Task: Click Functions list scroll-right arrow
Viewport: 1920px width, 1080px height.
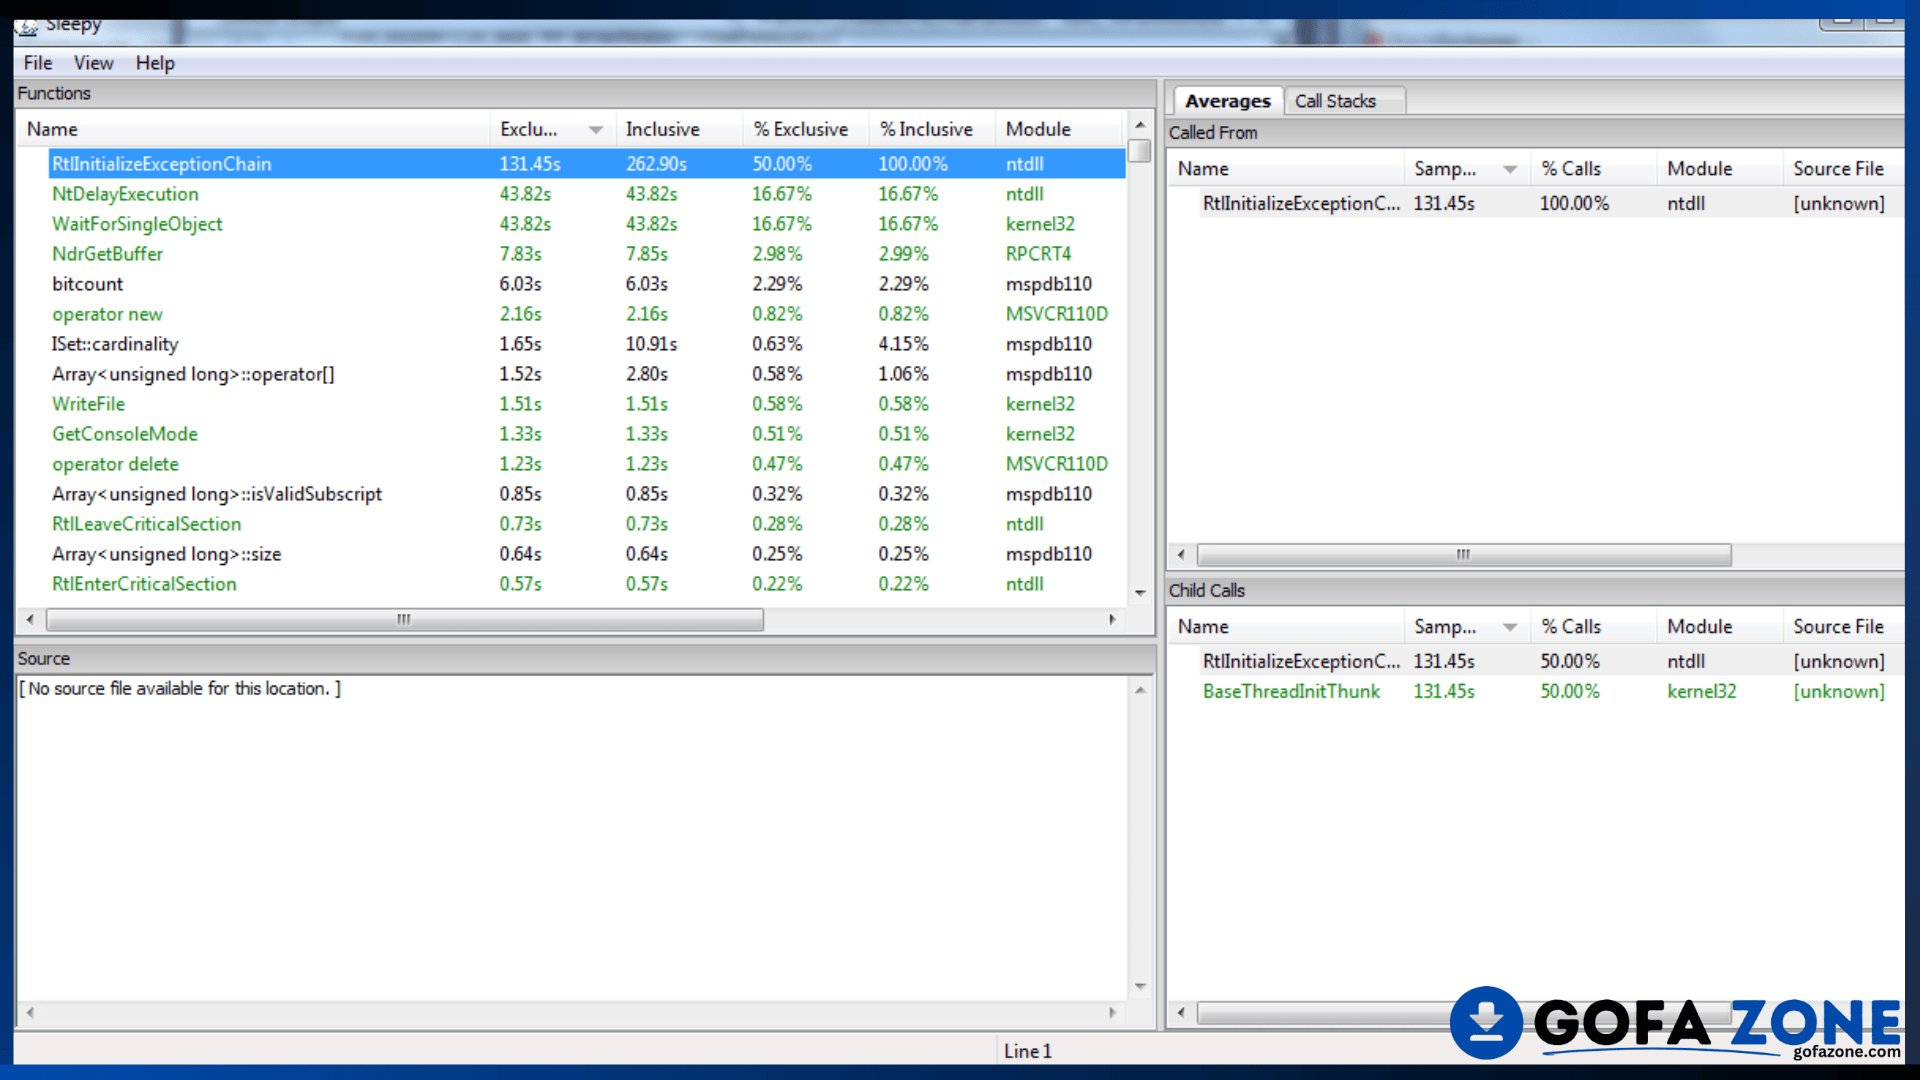Action: point(1112,620)
